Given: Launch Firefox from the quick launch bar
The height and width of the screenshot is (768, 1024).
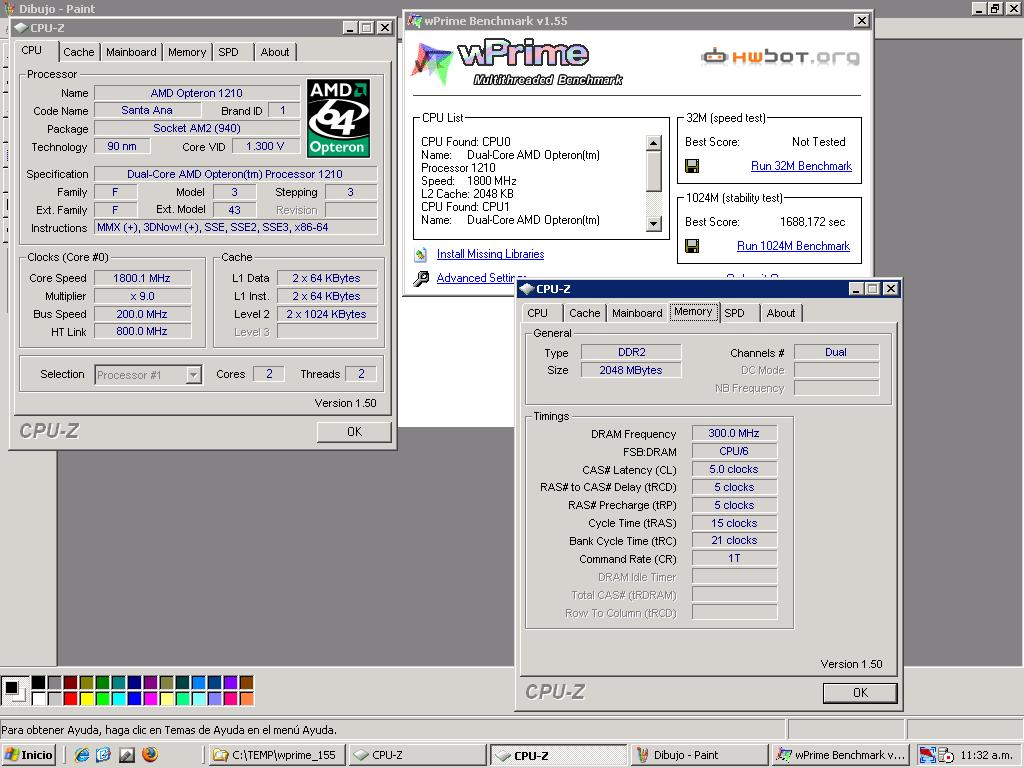Looking at the screenshot, I should (150, 755).
